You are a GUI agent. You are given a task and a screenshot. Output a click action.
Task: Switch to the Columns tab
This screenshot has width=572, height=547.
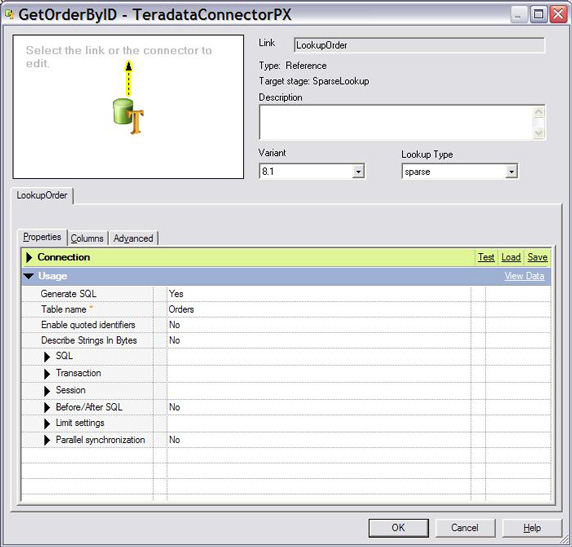coord(87,238)
